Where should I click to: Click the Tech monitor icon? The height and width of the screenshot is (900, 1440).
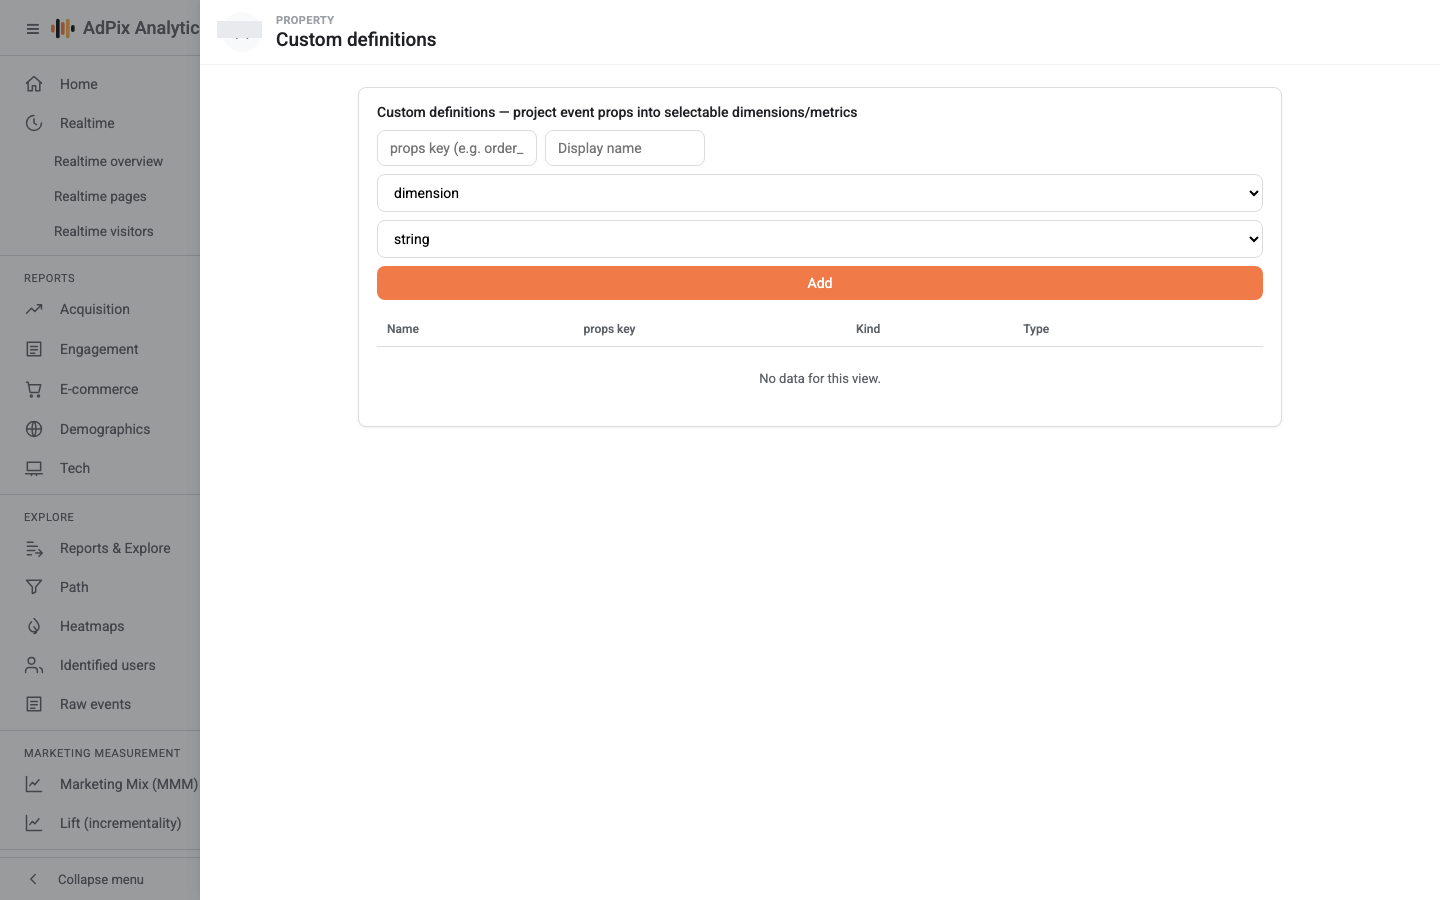point(34,468)
